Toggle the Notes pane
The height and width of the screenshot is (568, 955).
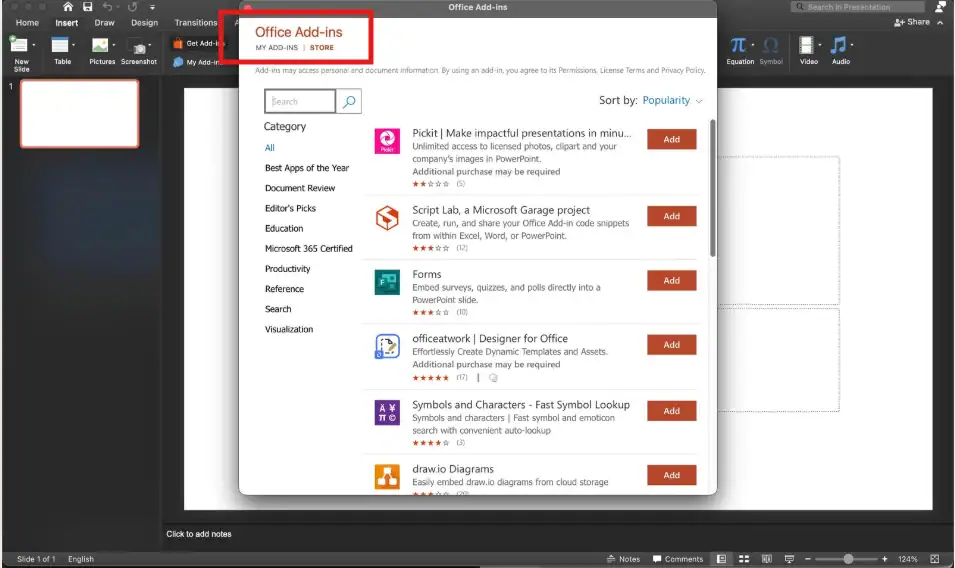[x=622, y=559]
